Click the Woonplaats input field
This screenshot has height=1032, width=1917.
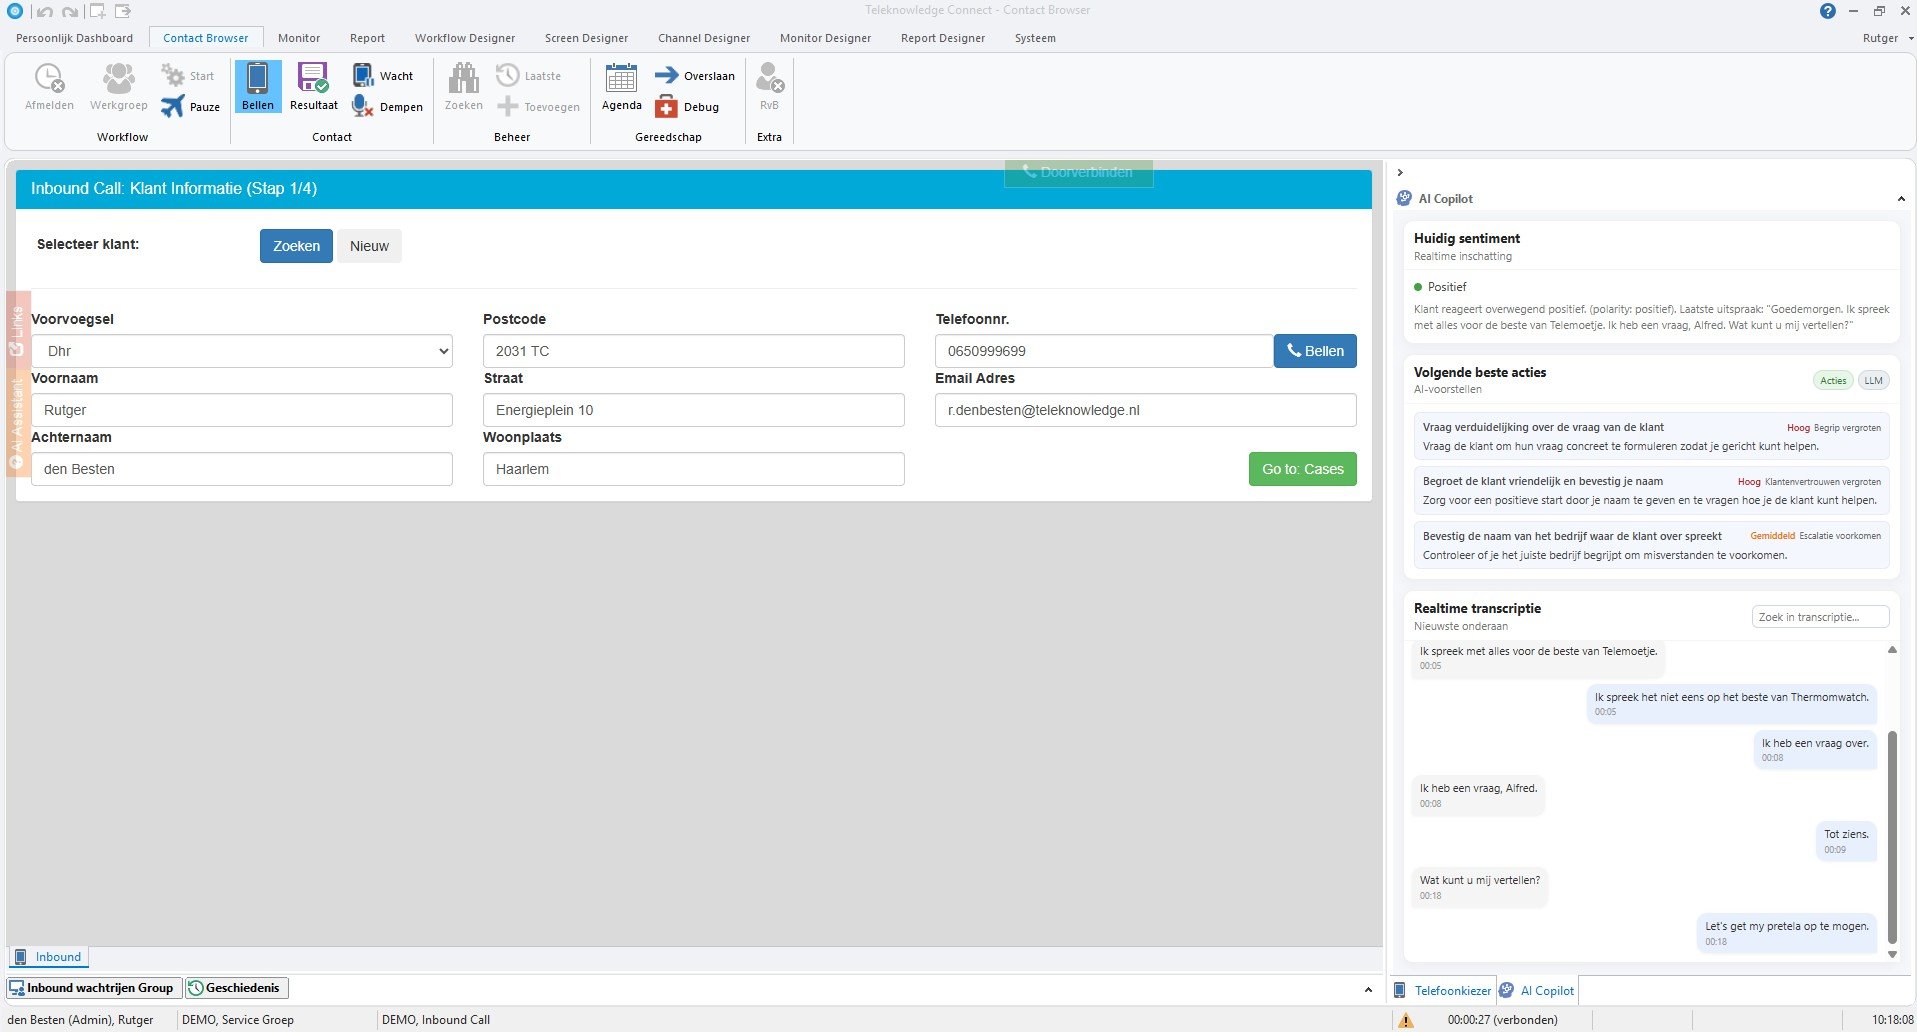694,469
